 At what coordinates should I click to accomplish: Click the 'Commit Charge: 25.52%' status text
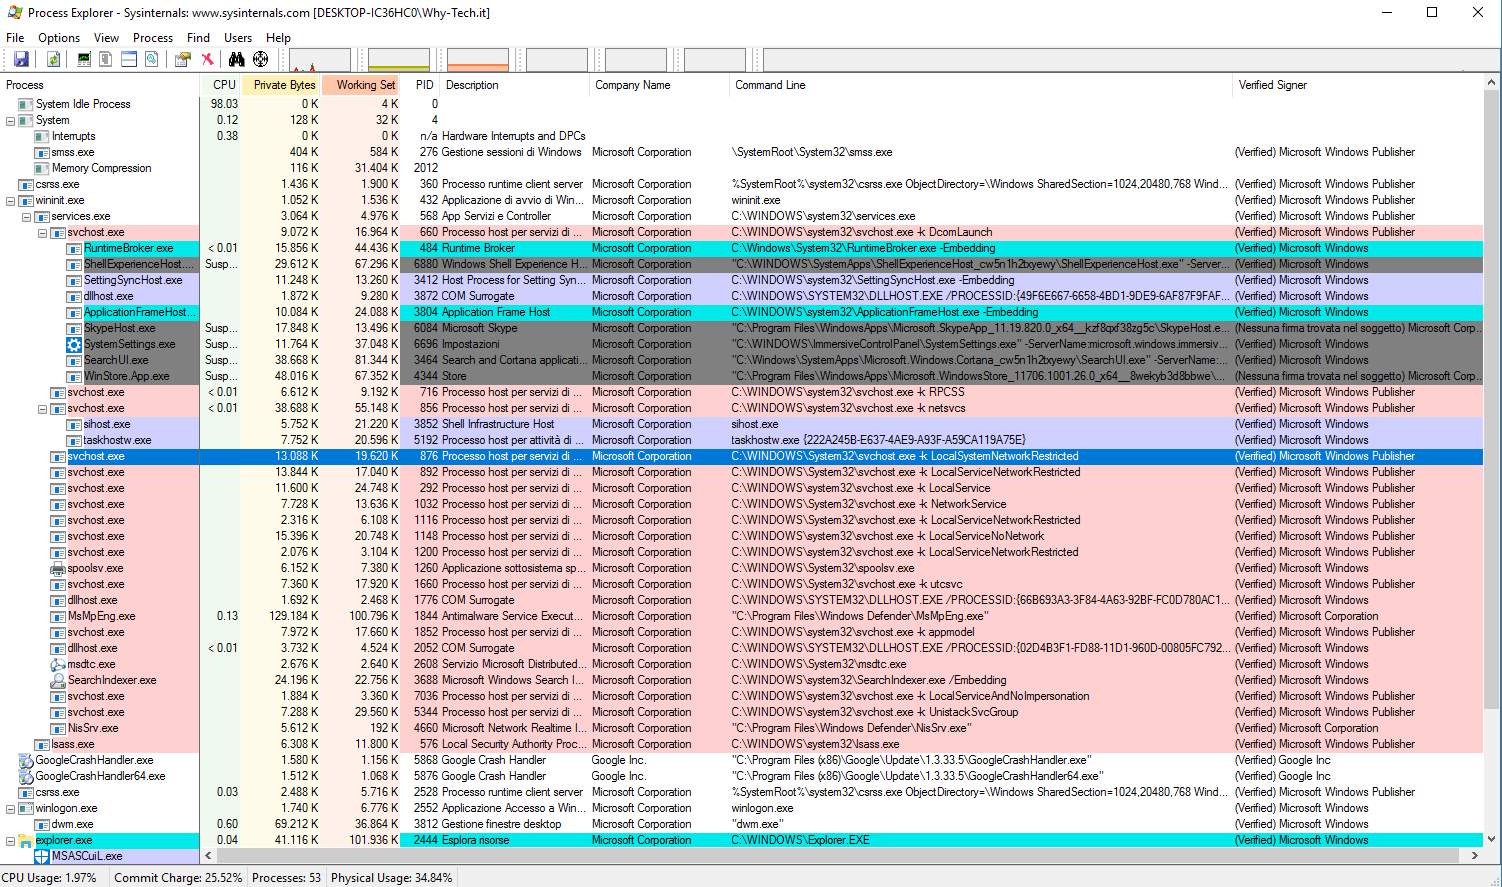click(x=178, y=878)
